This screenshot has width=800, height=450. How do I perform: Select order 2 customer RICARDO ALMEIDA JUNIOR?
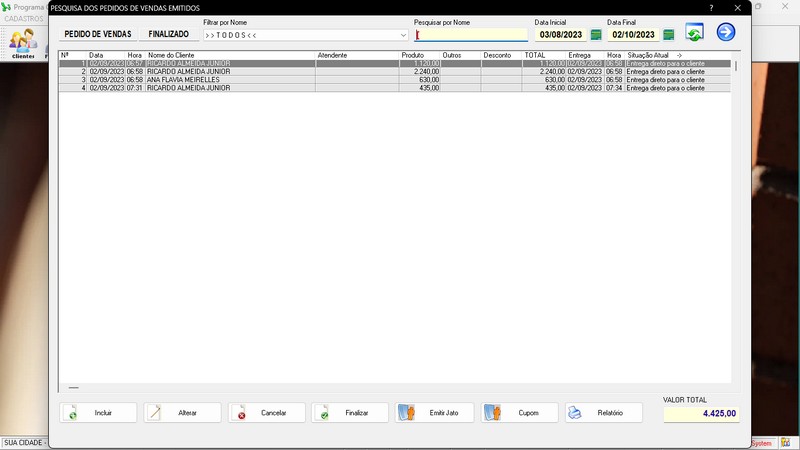pos(188,72)
